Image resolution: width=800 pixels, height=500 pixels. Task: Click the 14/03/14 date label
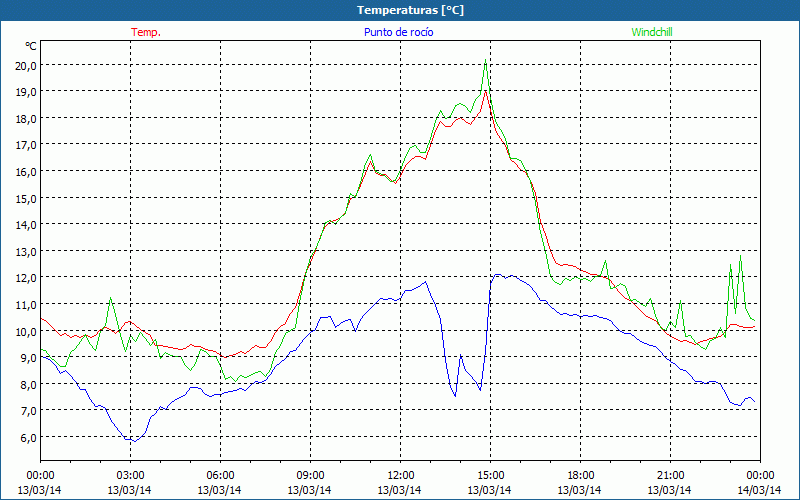(x=760, y=490)
